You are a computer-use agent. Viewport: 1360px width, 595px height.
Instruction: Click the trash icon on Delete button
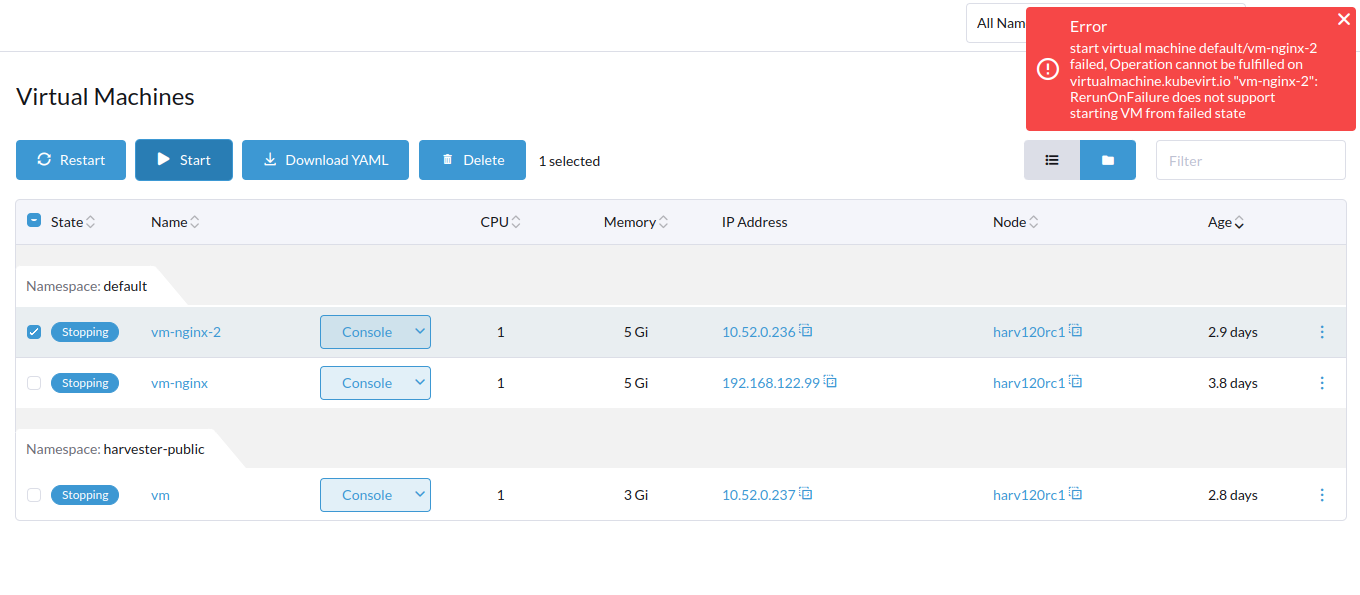[447, 160]
